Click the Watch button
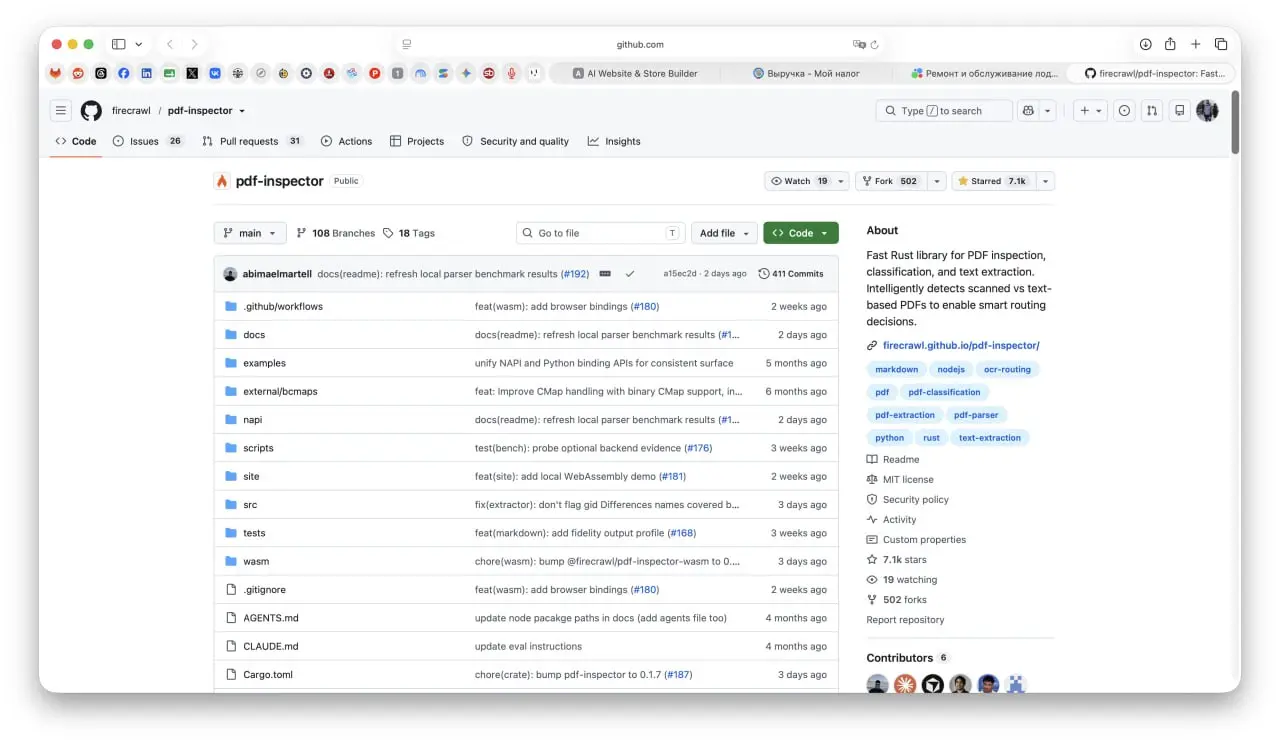Image resolution: width=1280 pixels, height=744 pixels. [x=799, y=181]
